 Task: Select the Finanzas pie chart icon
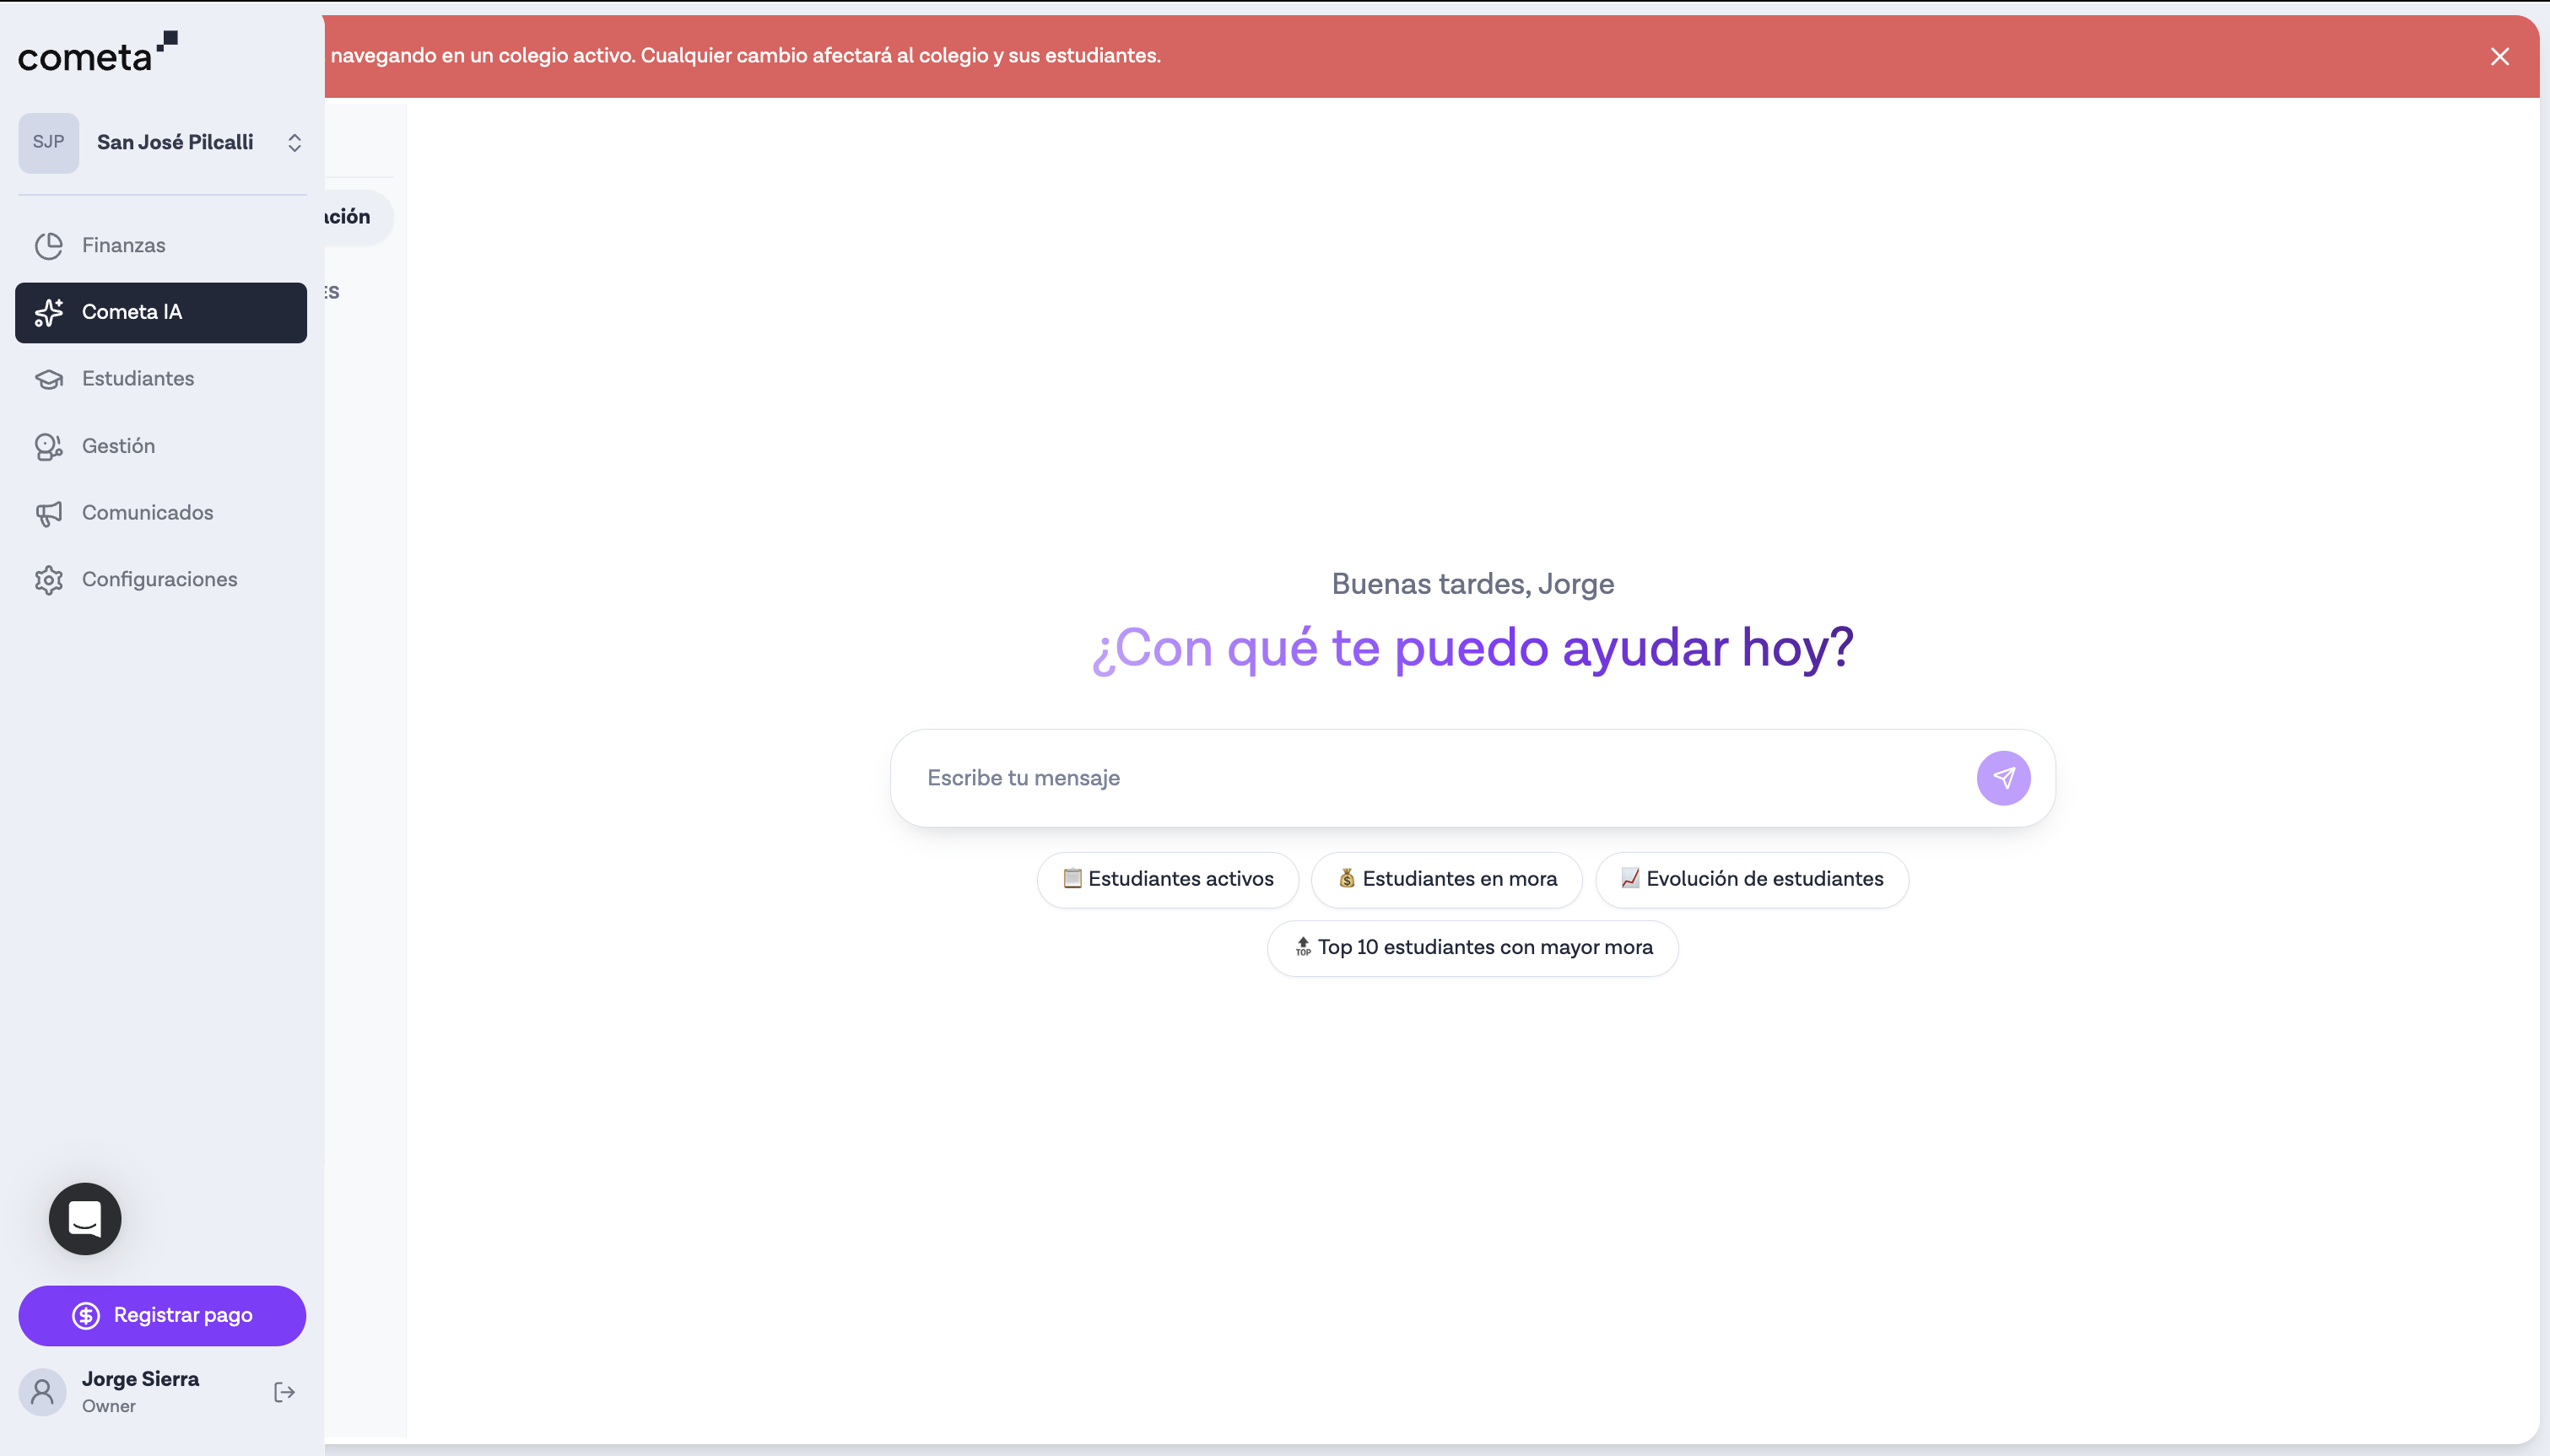tap(49, 245)
